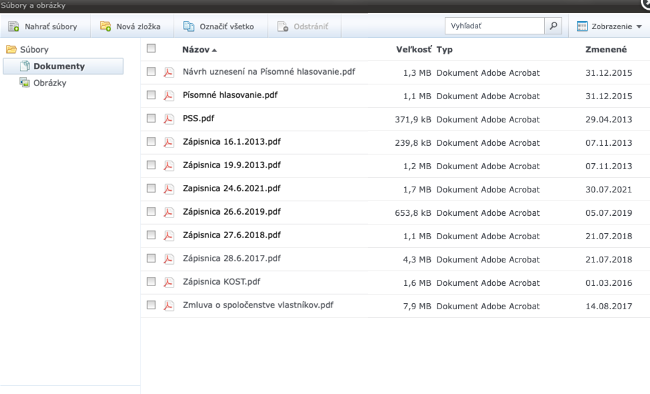This screenshot has width=650, height=394.
Task: Click the Súbory root folder icon
Action: pyautogui.click(x=11, y=50)
